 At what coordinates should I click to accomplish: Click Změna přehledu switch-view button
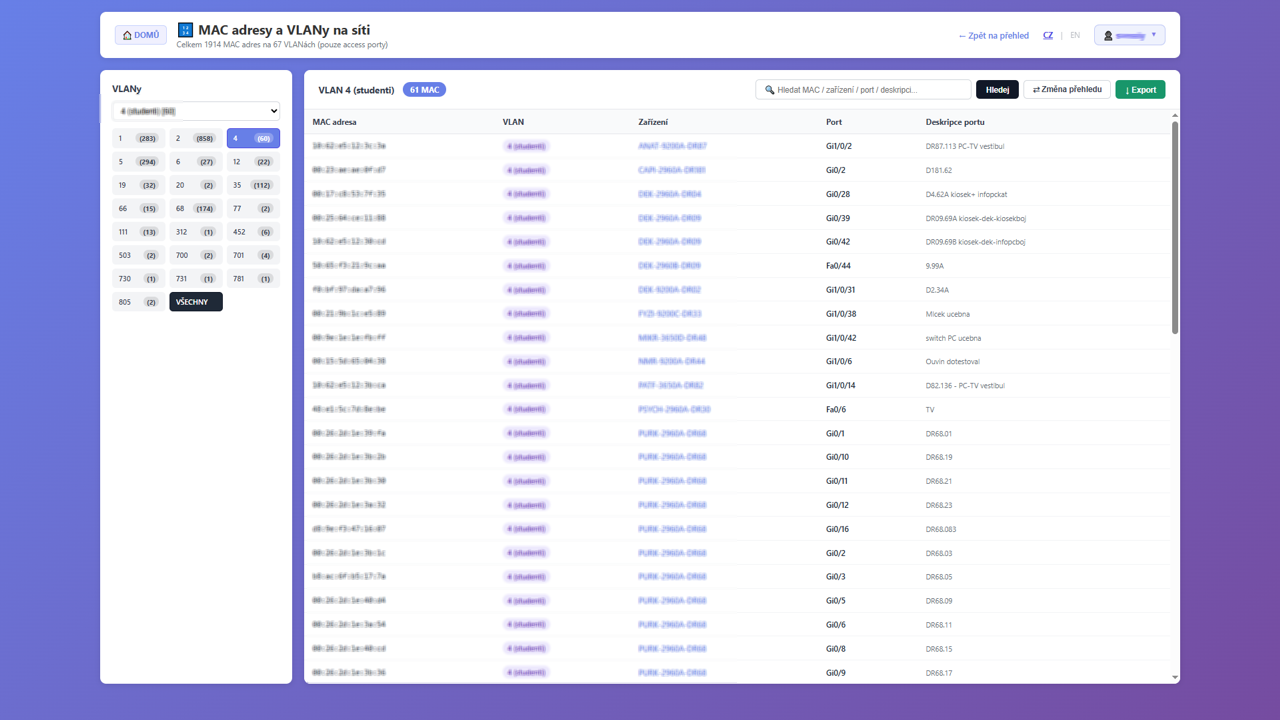(1067, 90)
